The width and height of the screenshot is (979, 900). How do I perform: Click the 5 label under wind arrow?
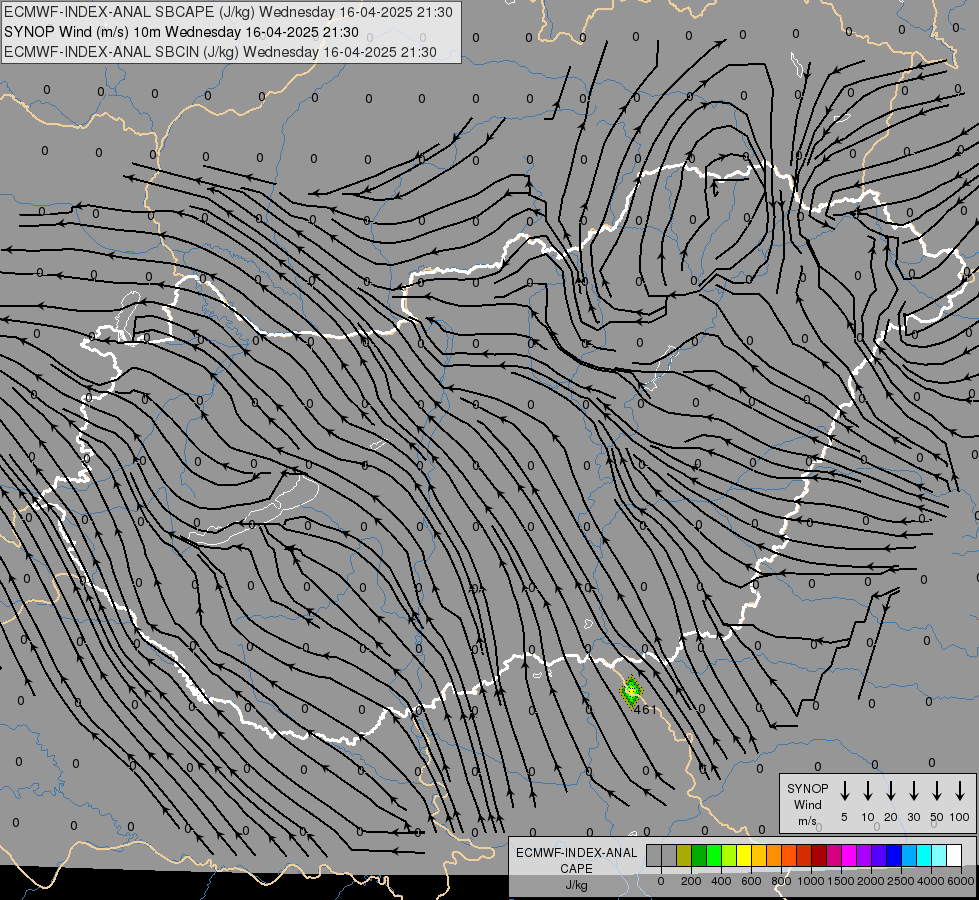click(x=844, y=817)
